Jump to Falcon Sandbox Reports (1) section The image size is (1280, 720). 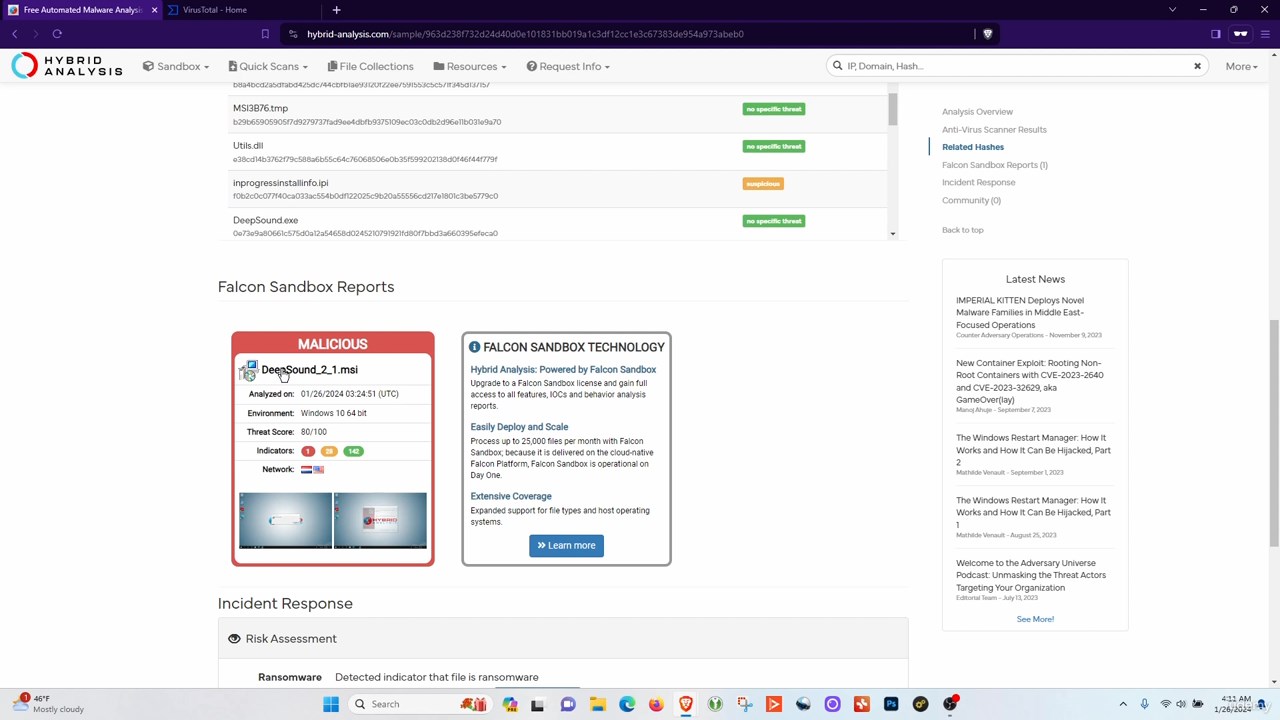(x=995, y=165)
